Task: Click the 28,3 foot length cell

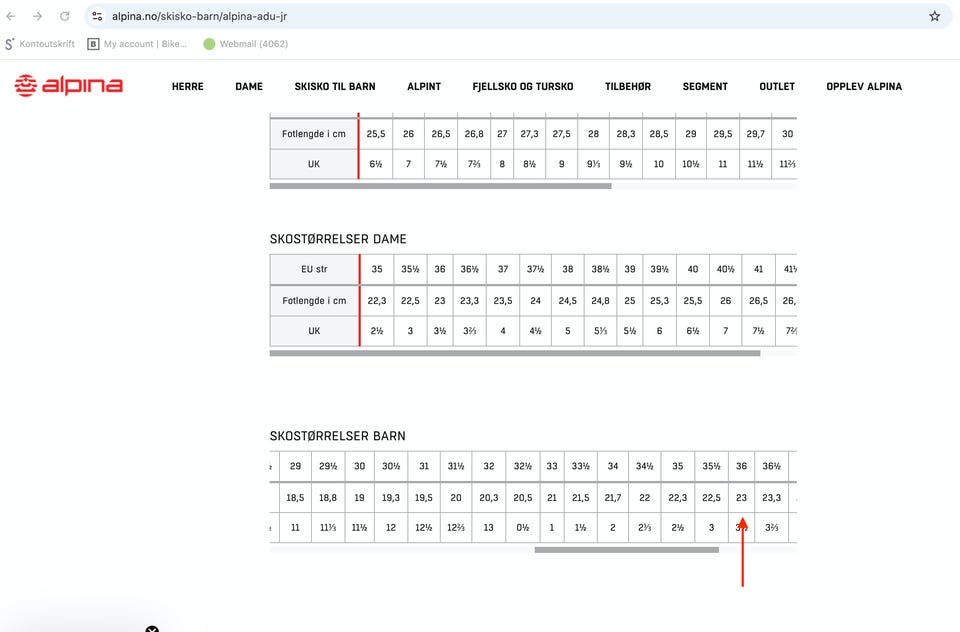Action: coord(626,134)
